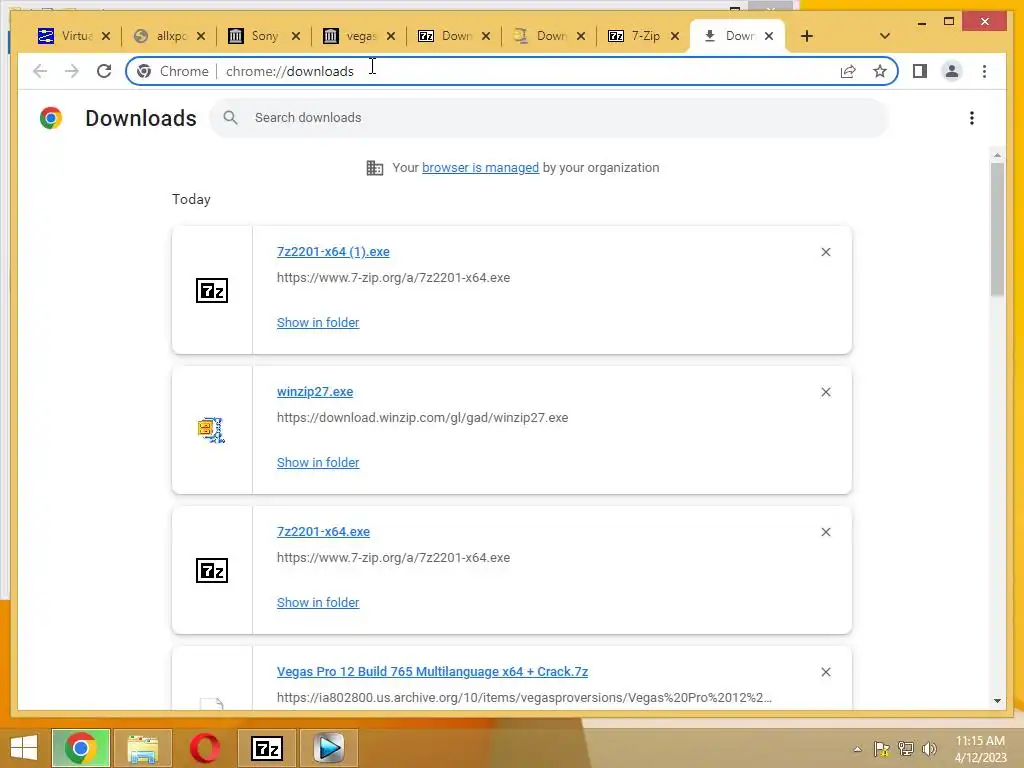Image resolution: width=1024 pixels, height=768 pixels.
Task: Click the 7z file icon for 7z2201-x64 (1).exe
Action: click(x=212, y=290)
